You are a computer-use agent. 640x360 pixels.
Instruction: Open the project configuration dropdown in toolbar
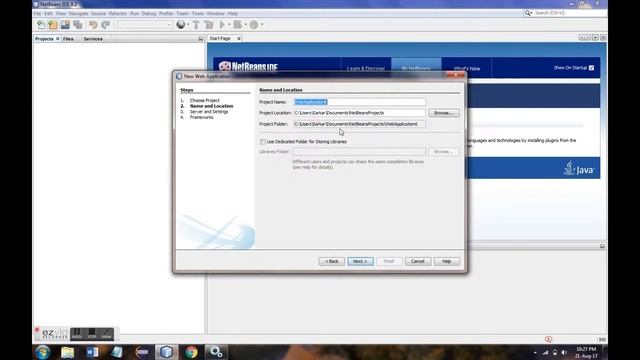[x=144, y=25]
